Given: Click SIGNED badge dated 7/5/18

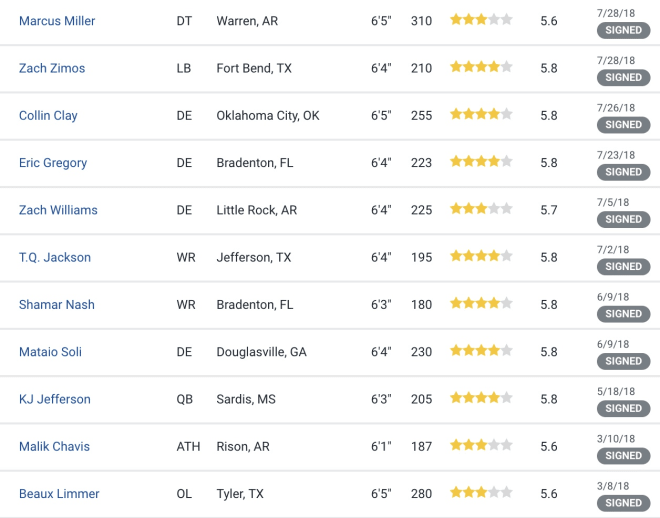Looking at the screenshot, I should (x=623, y=219).
